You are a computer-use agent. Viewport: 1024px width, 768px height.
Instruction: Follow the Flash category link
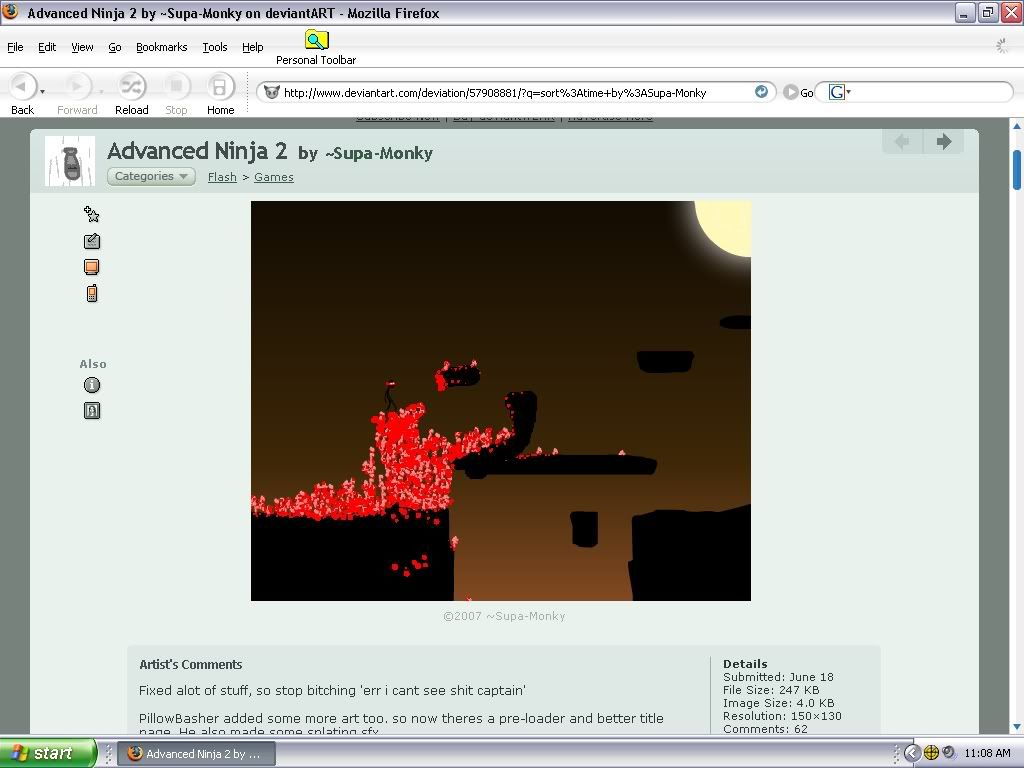click(222, 177)
